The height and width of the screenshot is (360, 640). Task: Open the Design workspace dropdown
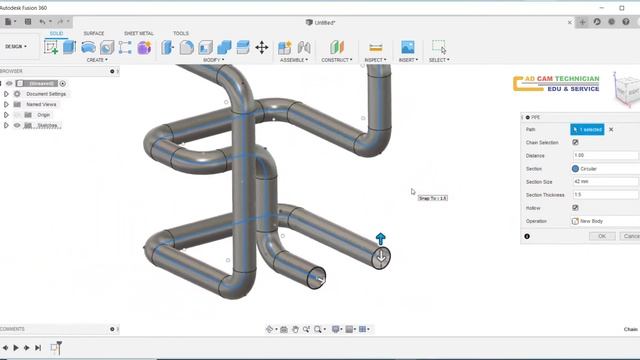pyautogui.click(x=16, y=47)
